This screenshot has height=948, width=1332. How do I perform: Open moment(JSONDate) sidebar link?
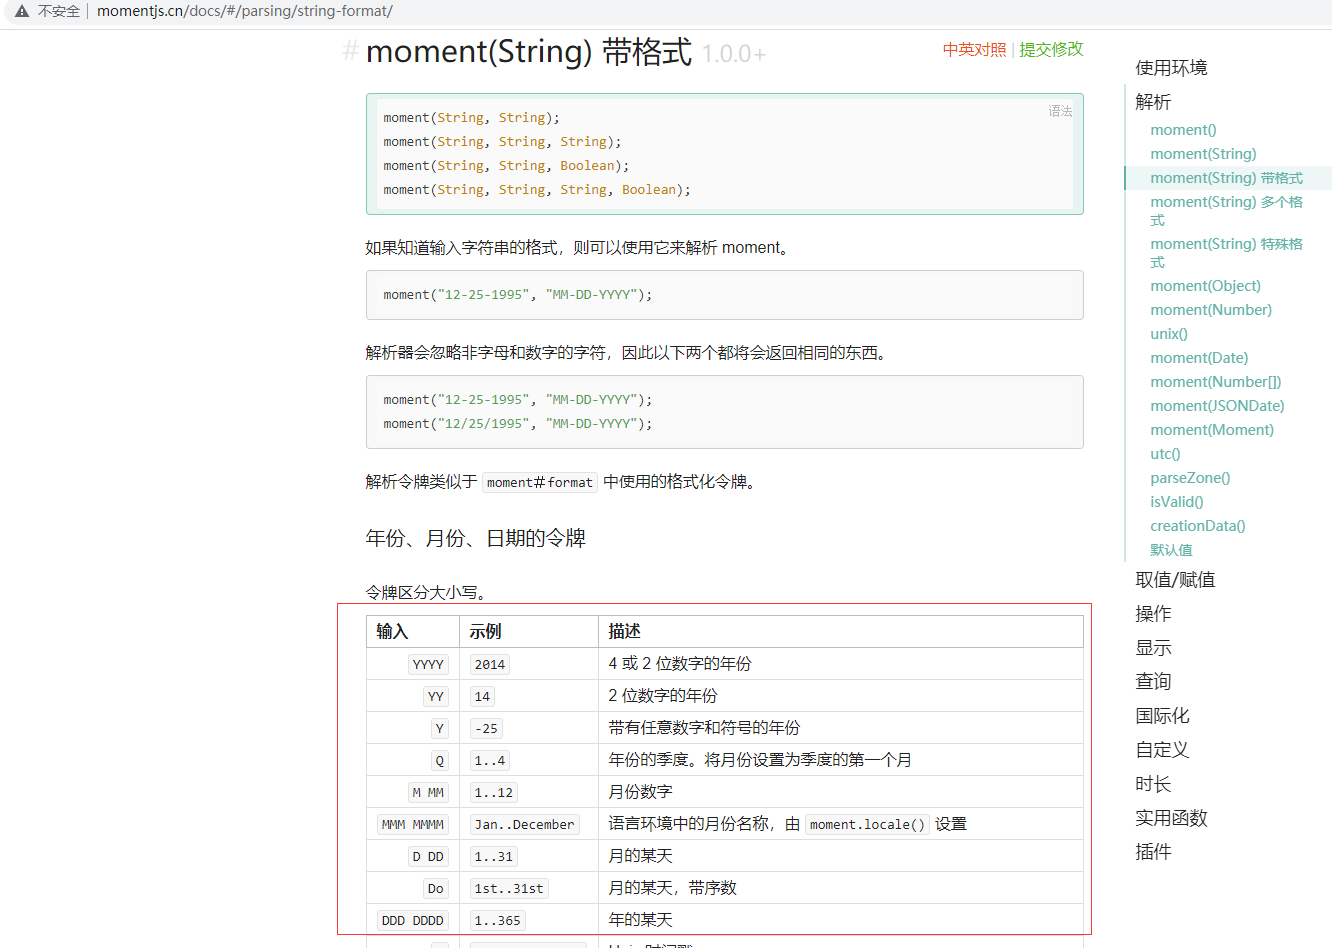point(1217,406)
